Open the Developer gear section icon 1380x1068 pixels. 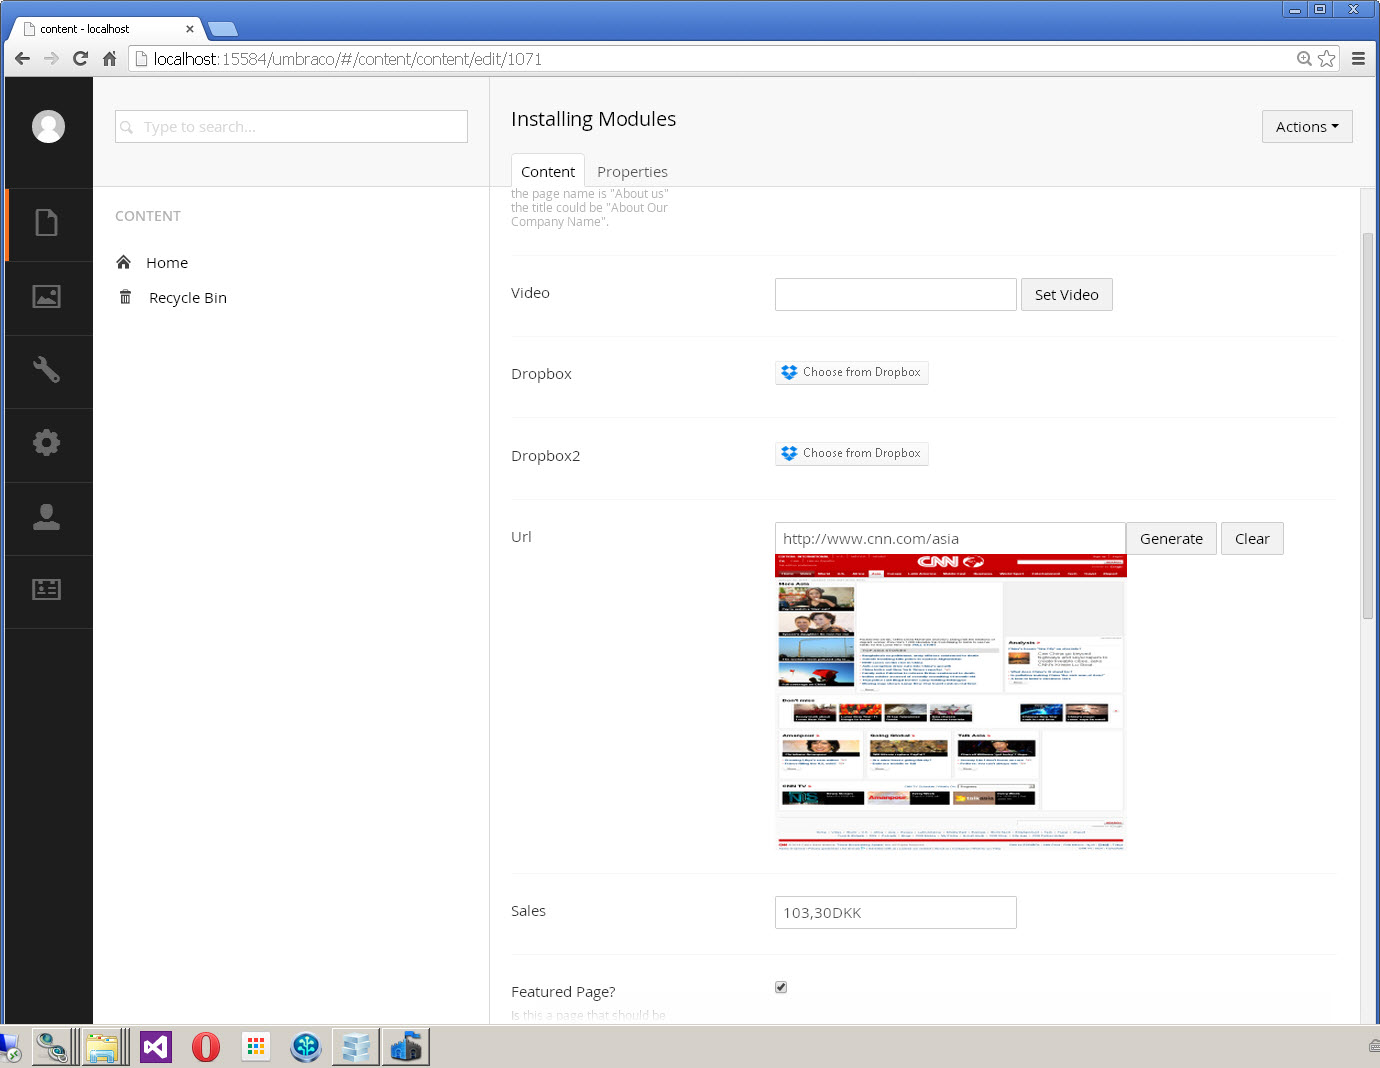click(47, 443)
